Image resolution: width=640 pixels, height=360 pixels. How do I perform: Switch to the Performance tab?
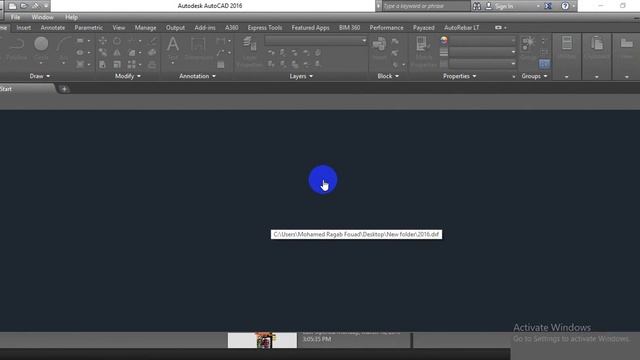pyautogui.click(x=386, y=28)
